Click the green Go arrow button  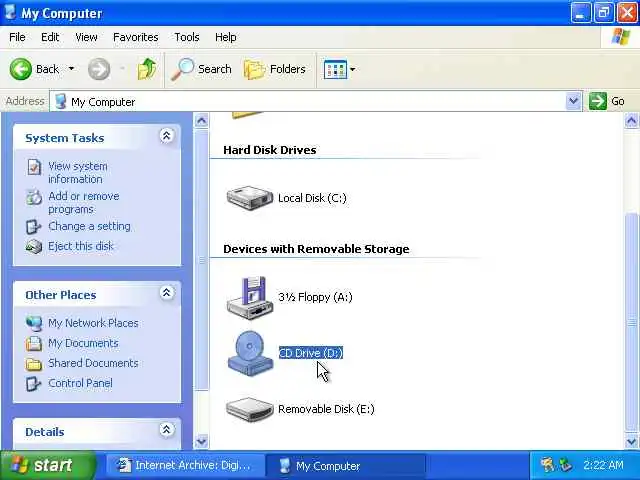pyautogui.click(x=598, y=101)
